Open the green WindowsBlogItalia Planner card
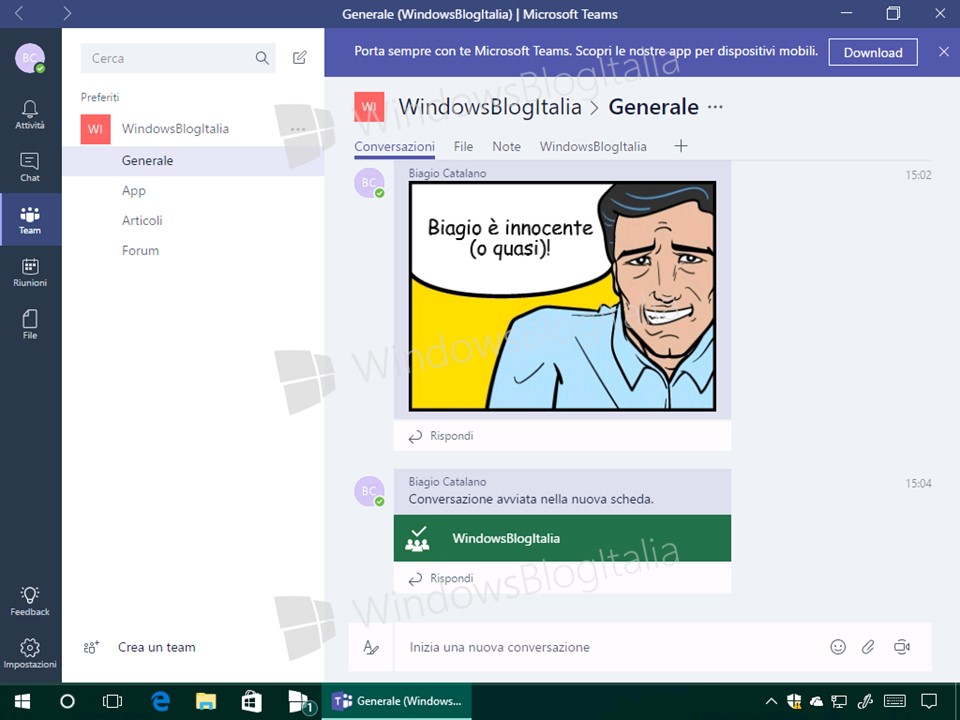 click(562, 538)
